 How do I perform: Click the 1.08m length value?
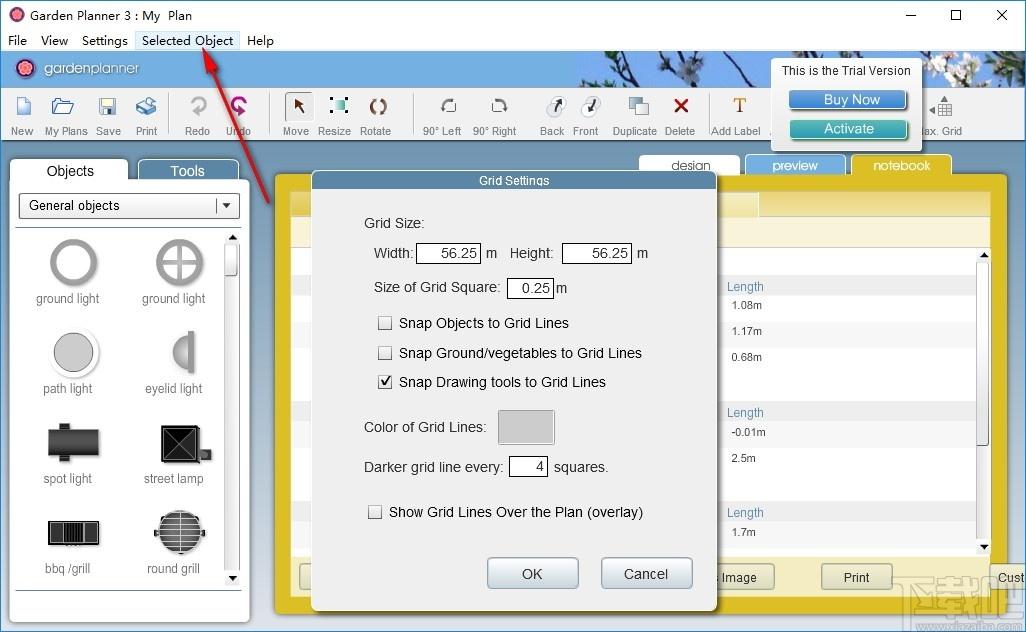(x=747, y=306)
